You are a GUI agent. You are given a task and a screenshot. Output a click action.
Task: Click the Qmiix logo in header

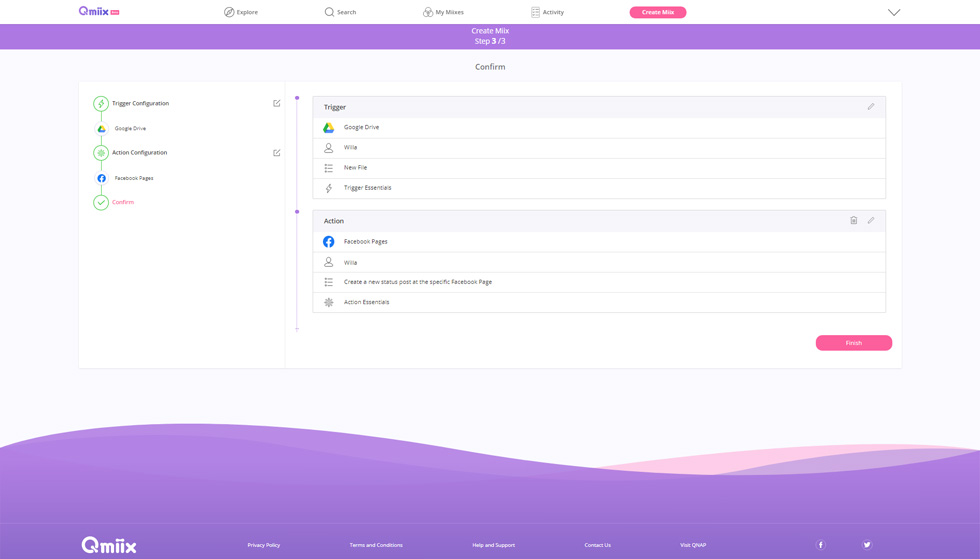click(x=98, y=12)
